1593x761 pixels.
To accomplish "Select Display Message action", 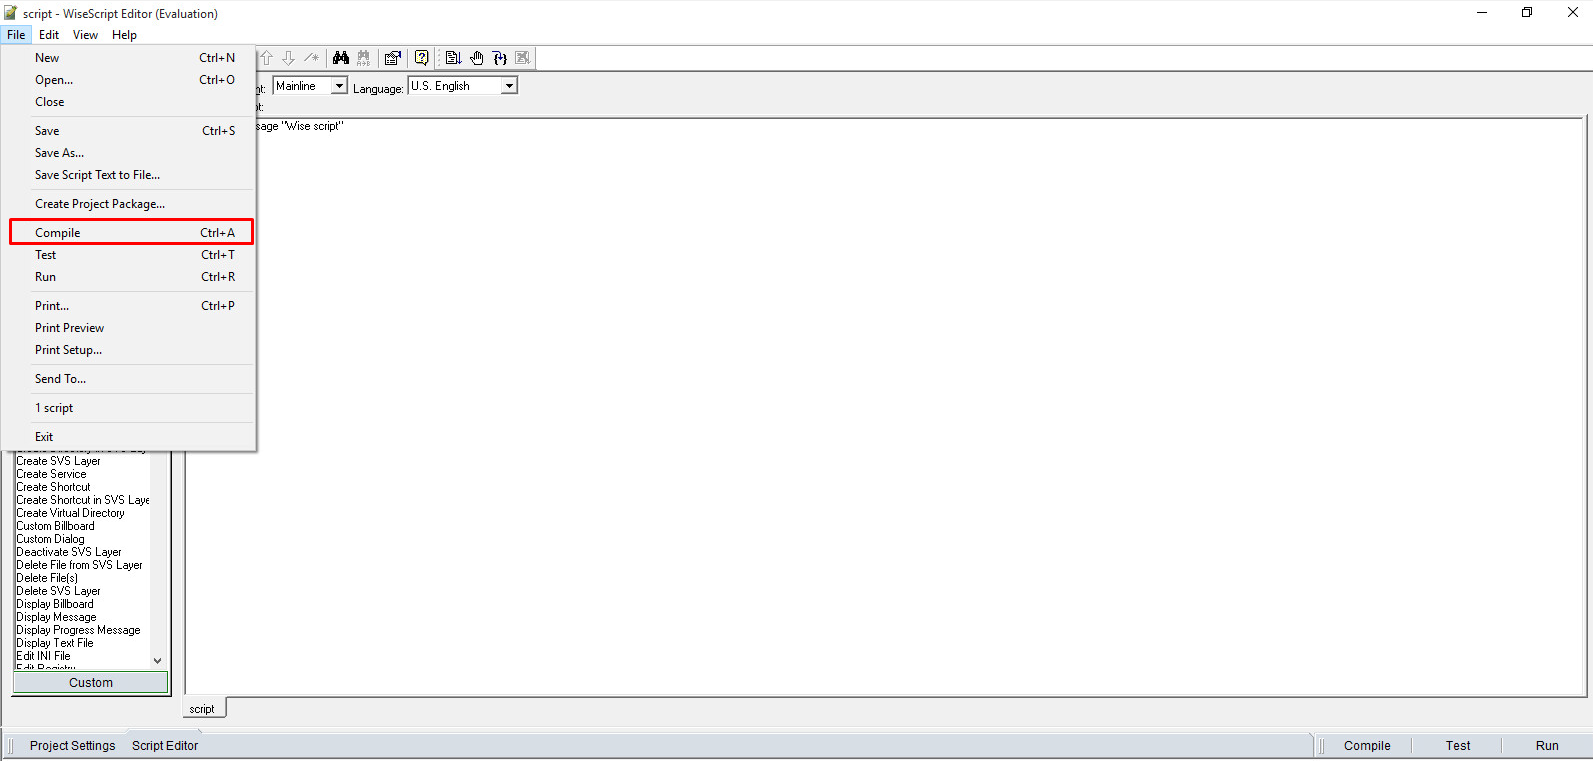I will coord(56,617).
